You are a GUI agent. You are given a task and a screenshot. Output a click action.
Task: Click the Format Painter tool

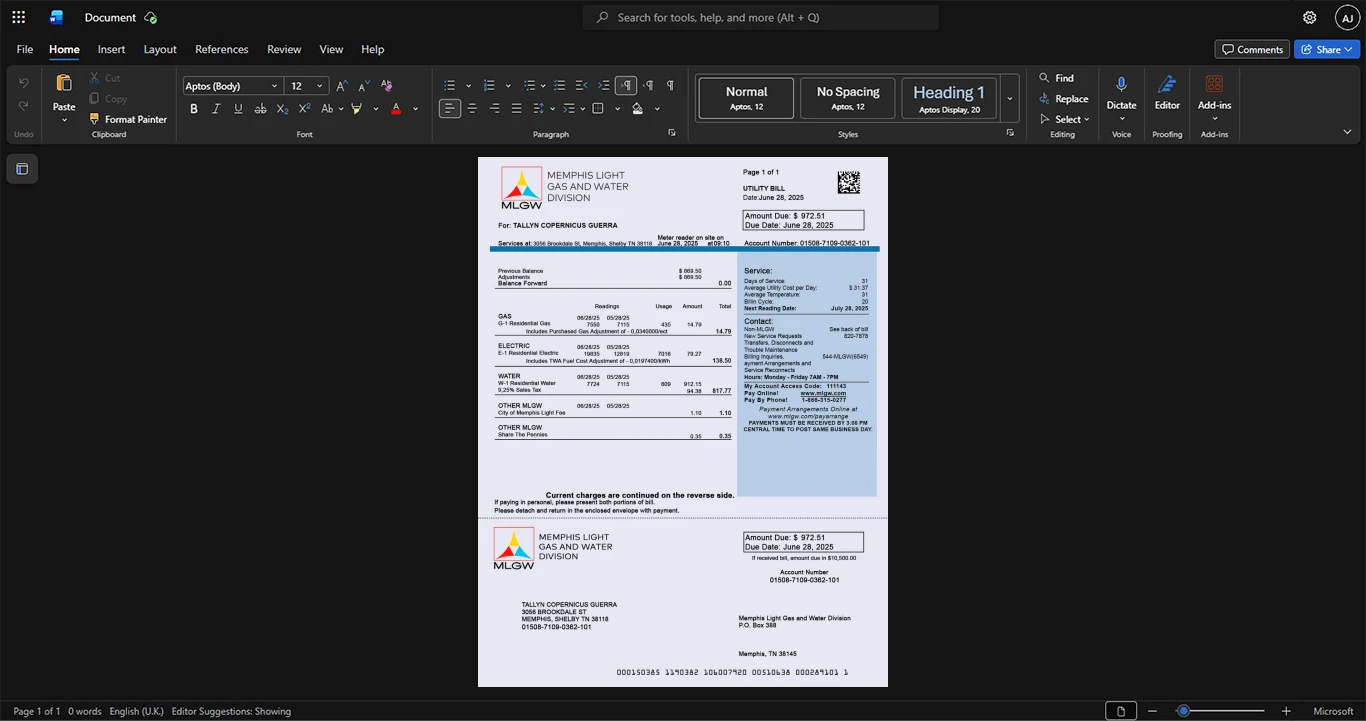(128, 119)
